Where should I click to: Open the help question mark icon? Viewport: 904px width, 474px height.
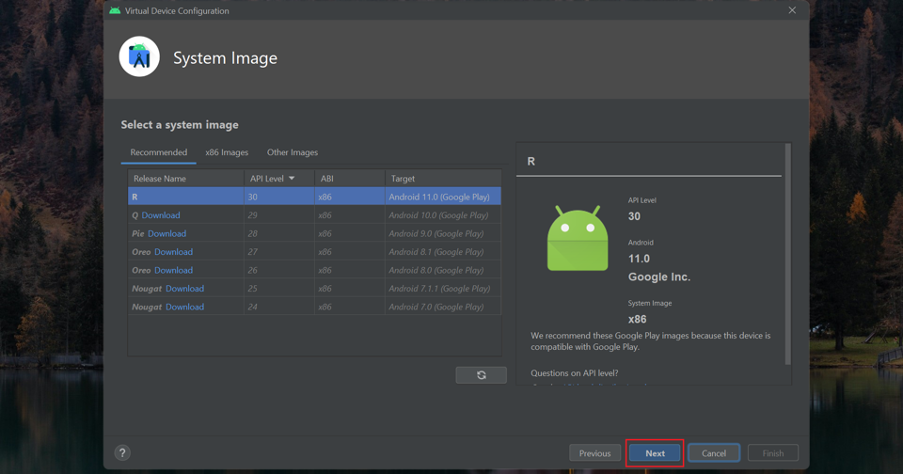point(122,453)
